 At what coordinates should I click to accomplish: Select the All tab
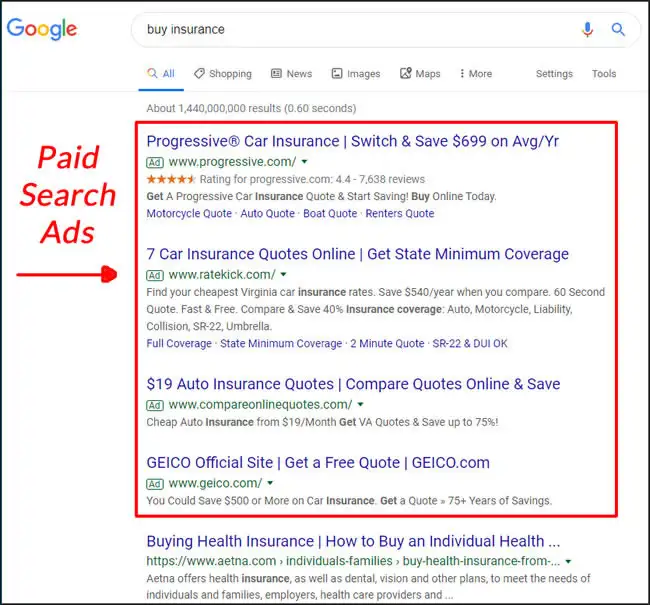pos(161,74)
